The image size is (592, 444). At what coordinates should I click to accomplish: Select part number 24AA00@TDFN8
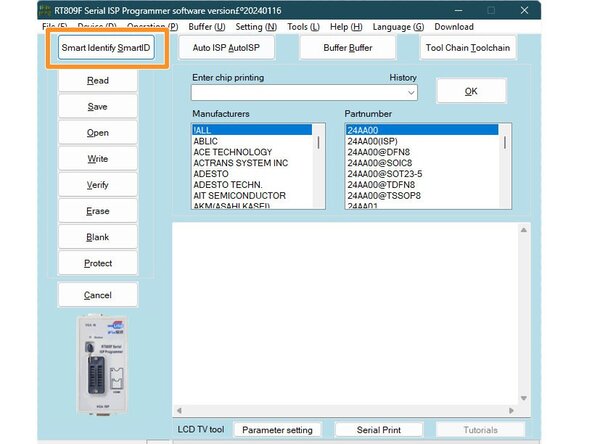click(x=422, y=185)
